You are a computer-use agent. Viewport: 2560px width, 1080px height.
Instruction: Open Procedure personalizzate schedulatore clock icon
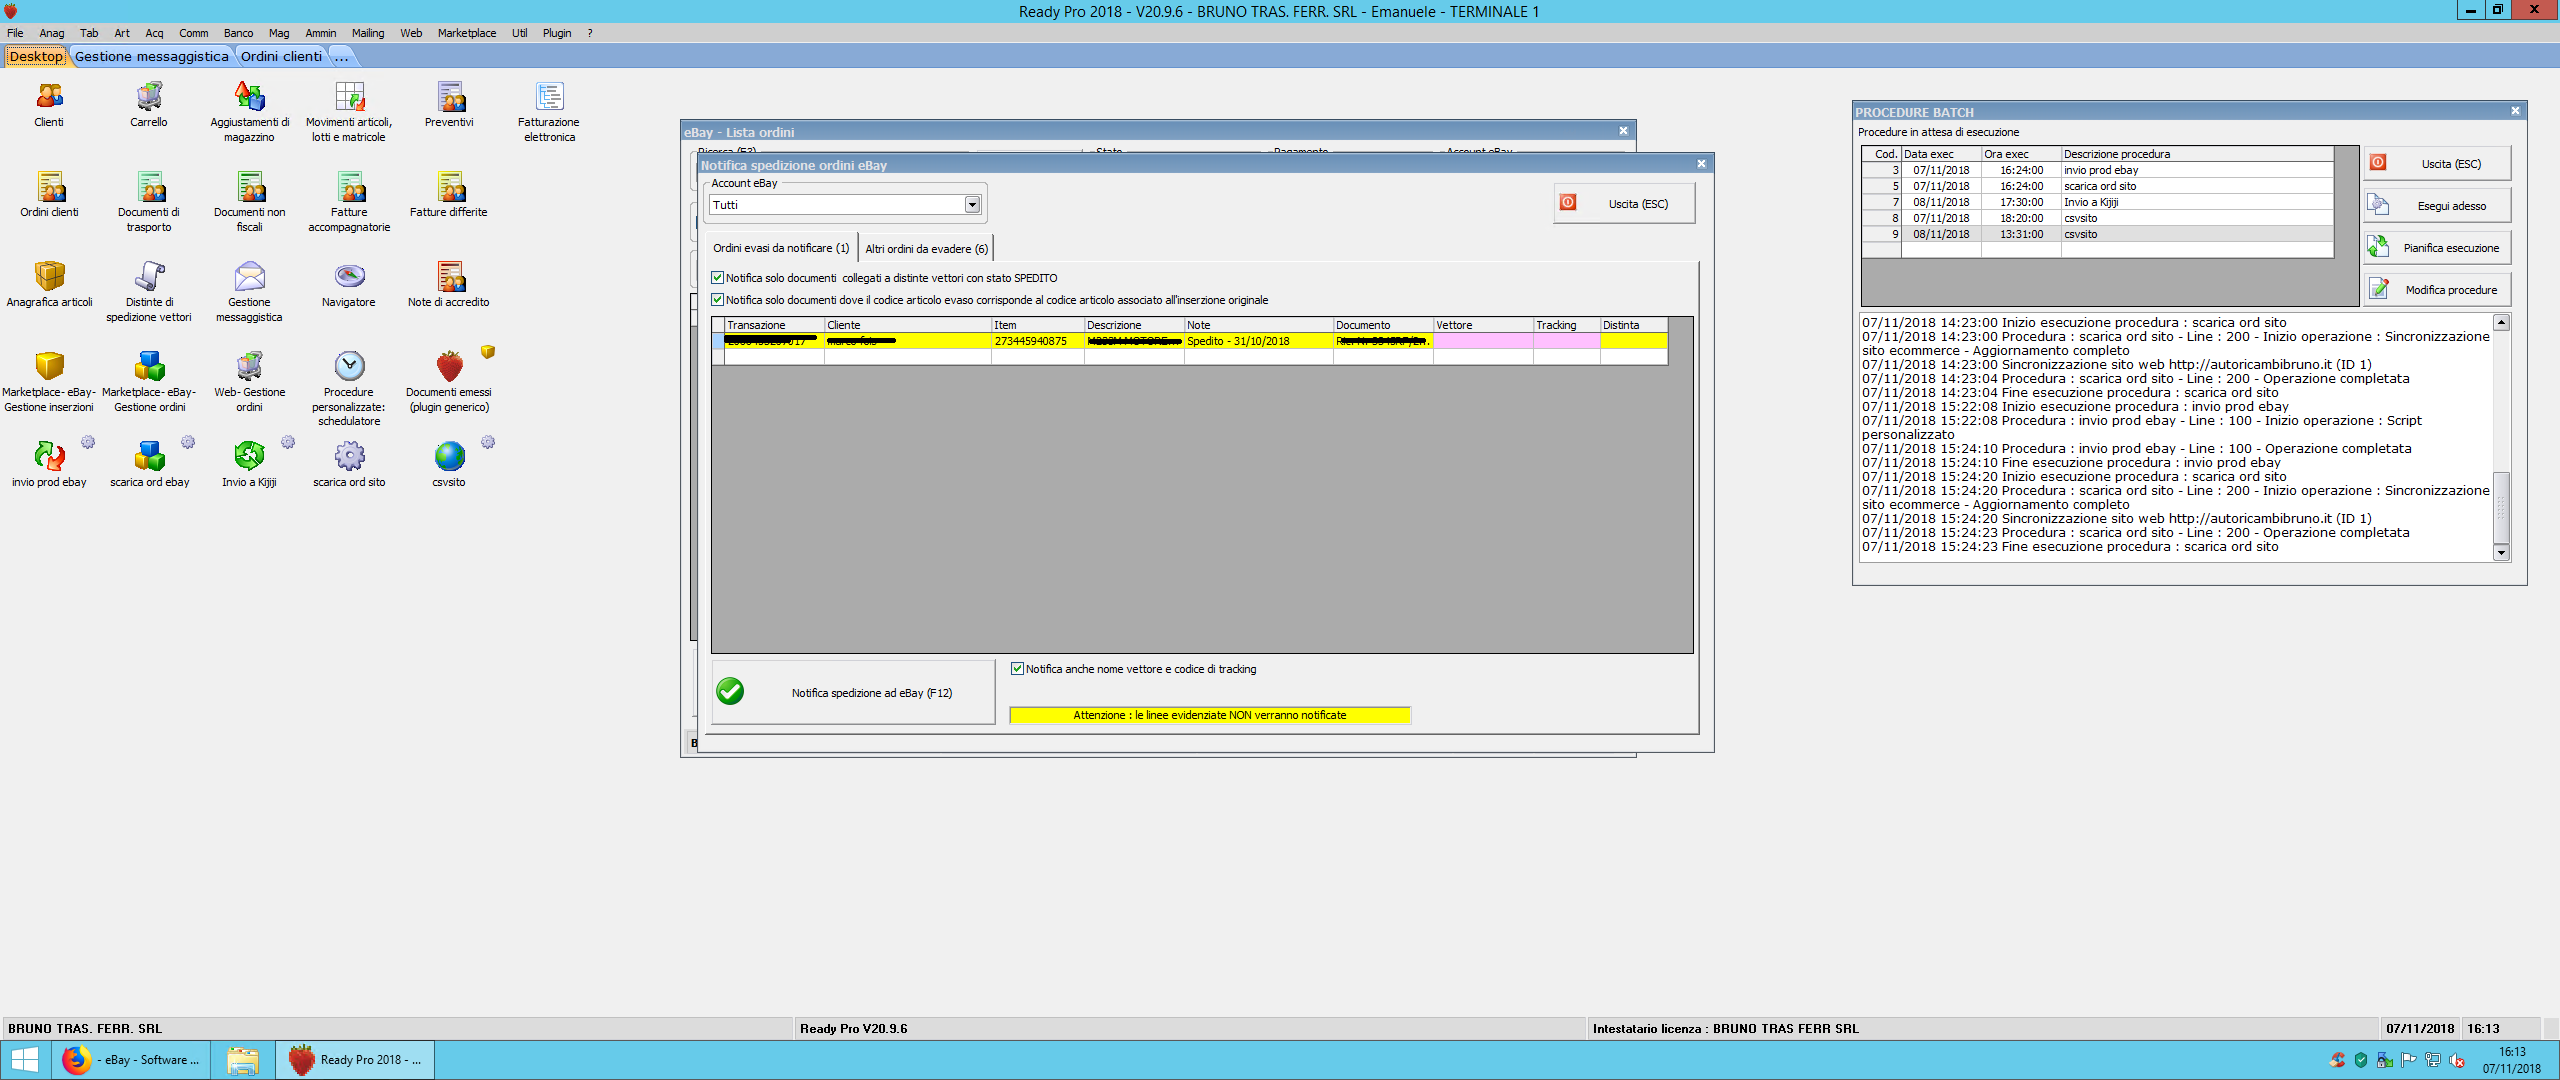[x=349, y=367]
